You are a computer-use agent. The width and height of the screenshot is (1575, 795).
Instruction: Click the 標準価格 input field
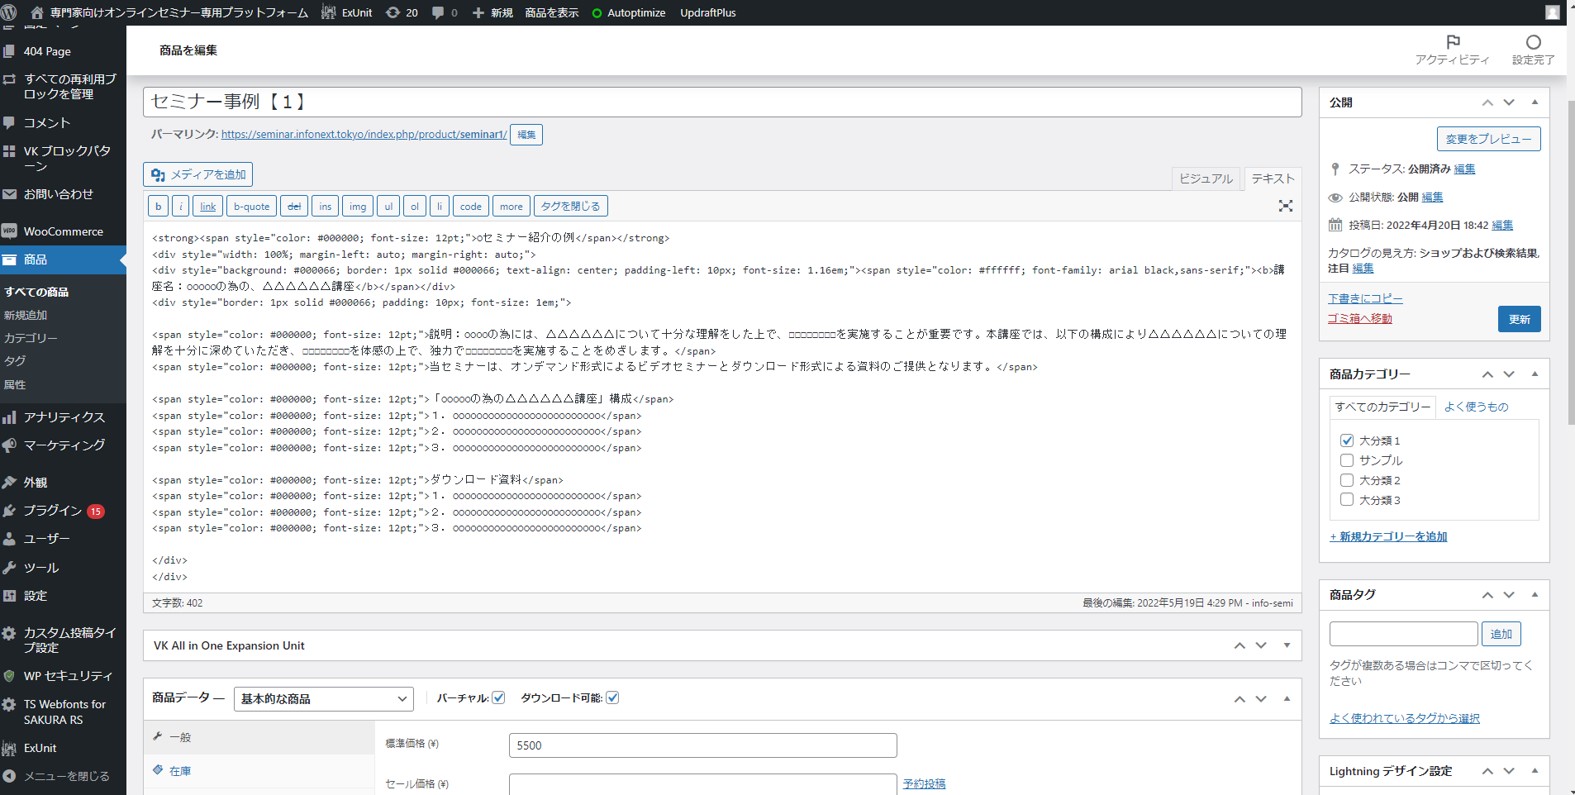pyautogui.click(x=702, y=745)
